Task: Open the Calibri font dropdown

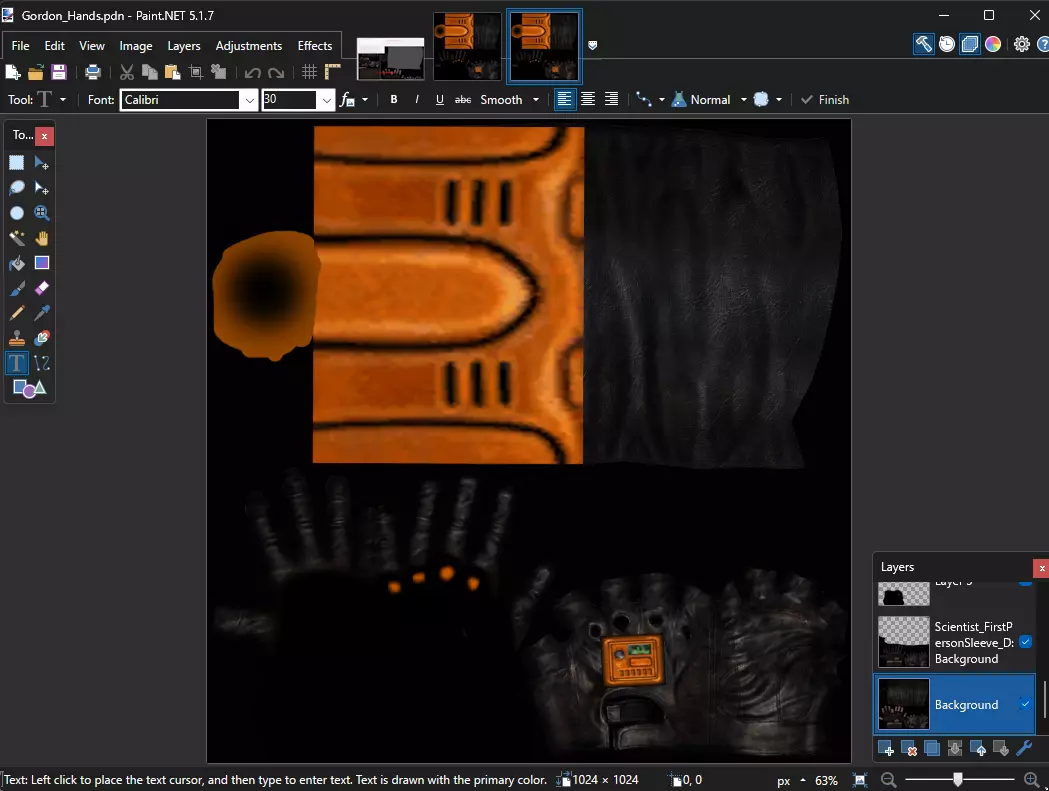Action: pos(248,100)
